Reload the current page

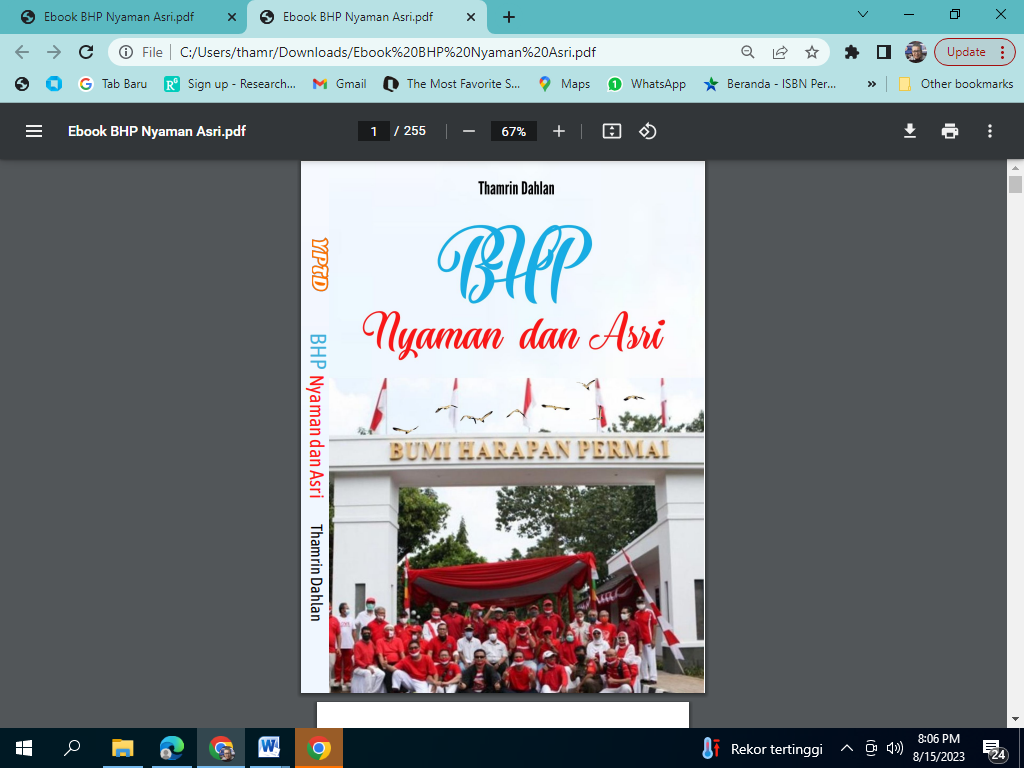click(86, 52)
